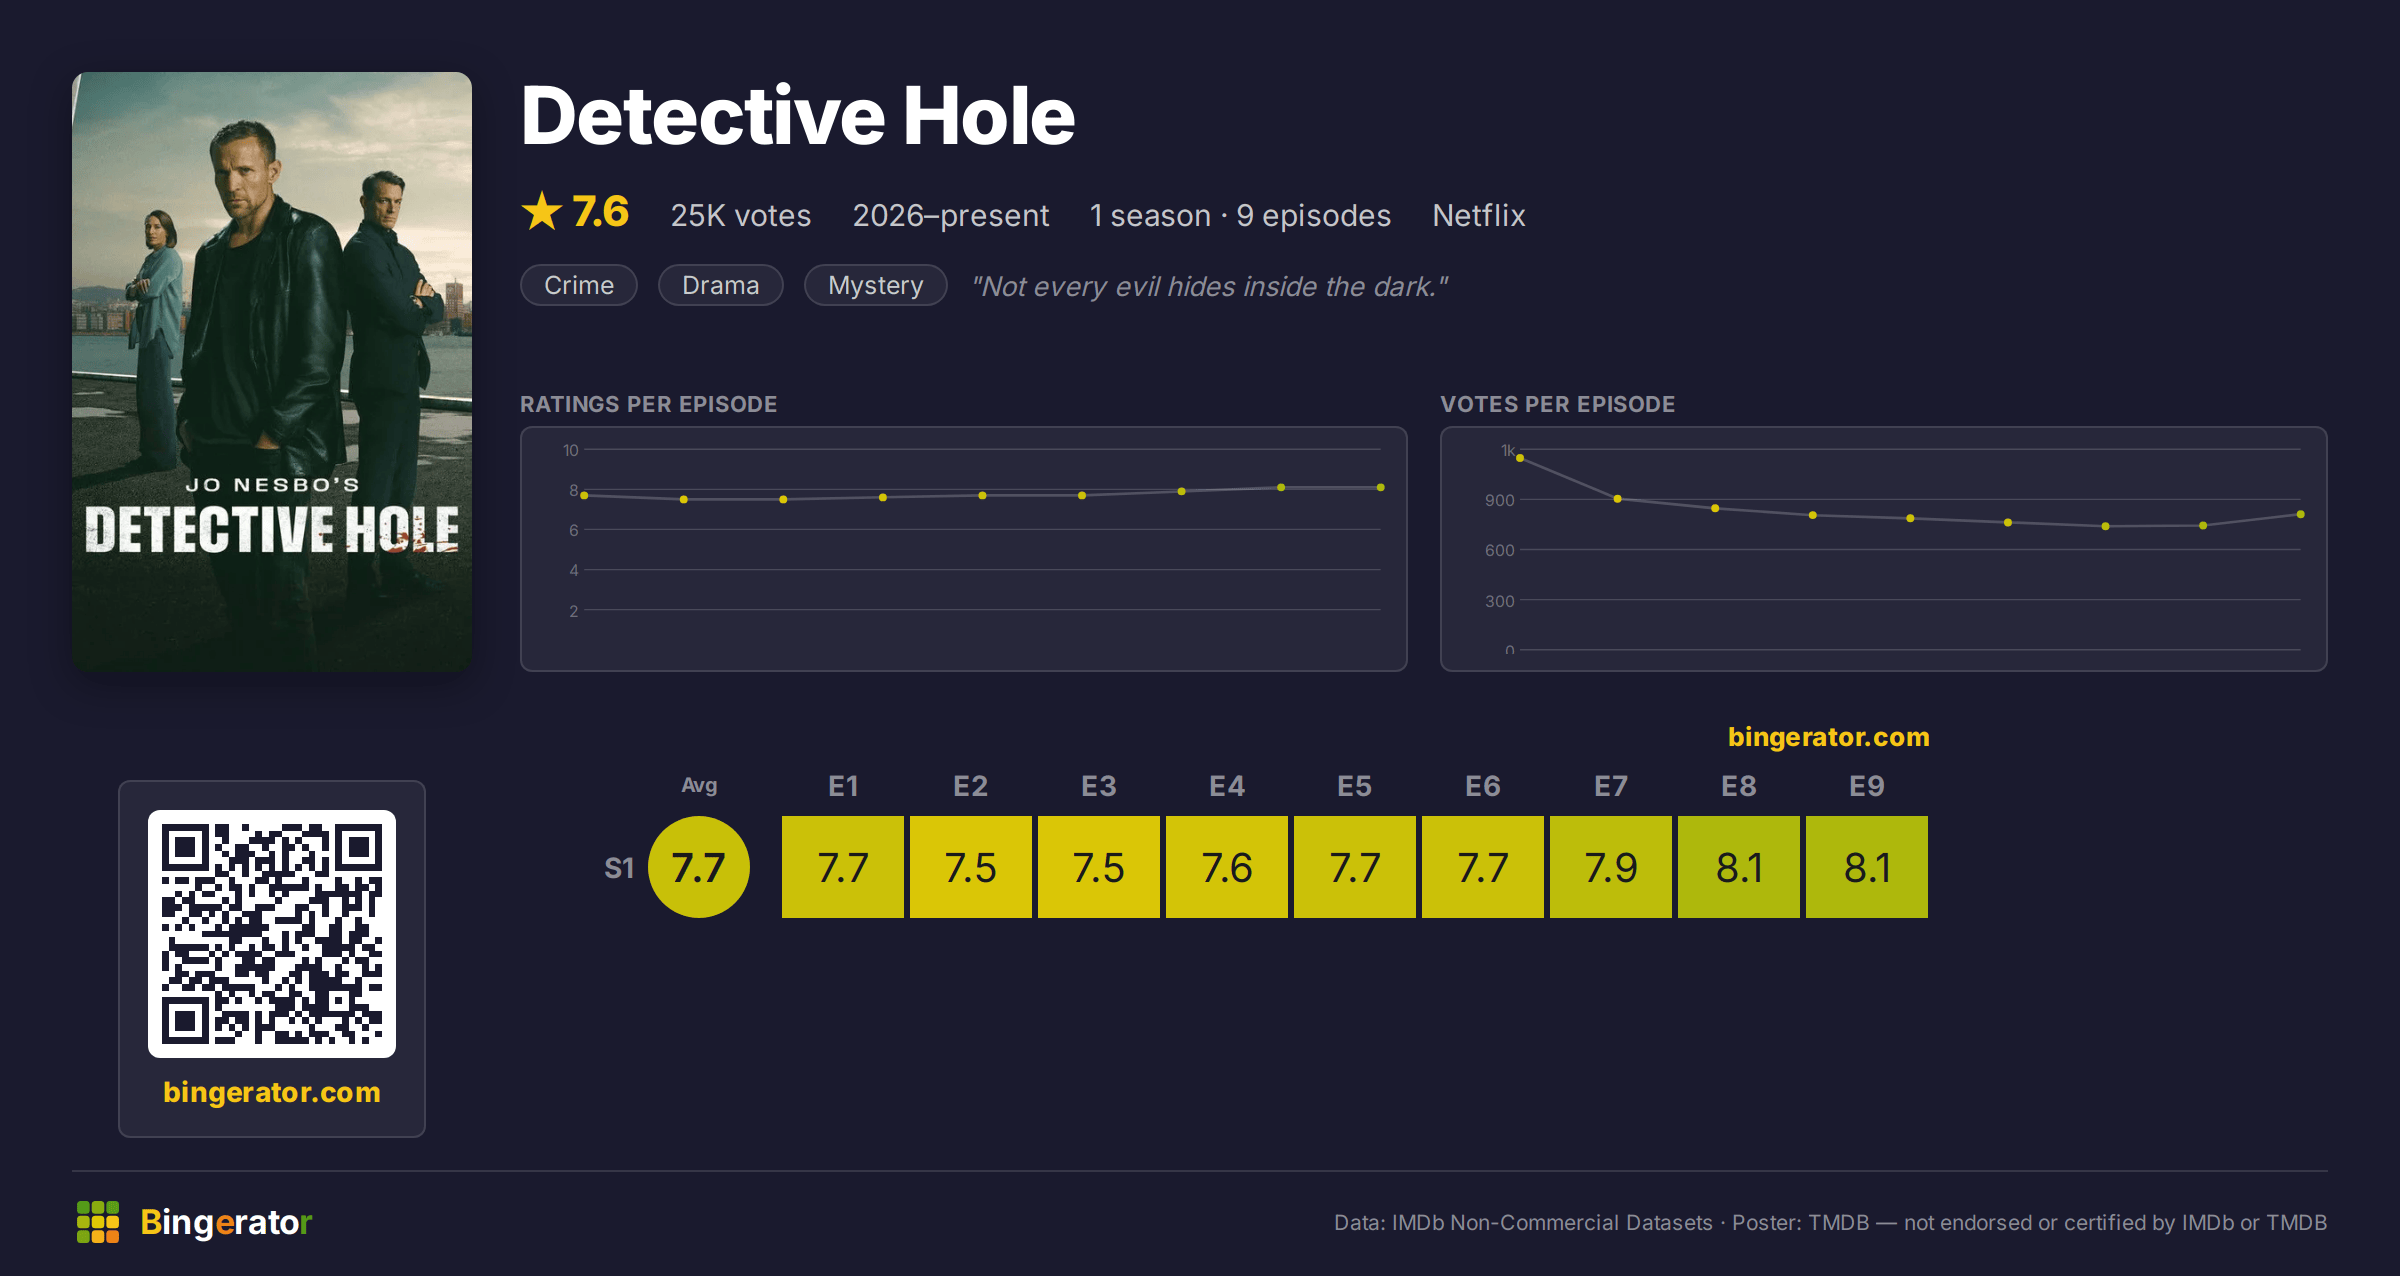The width and height of the screenshot is (2400, 1276).
Task: Select the E7 rating tile 7.9
Action: click(x=1611, y=867)
